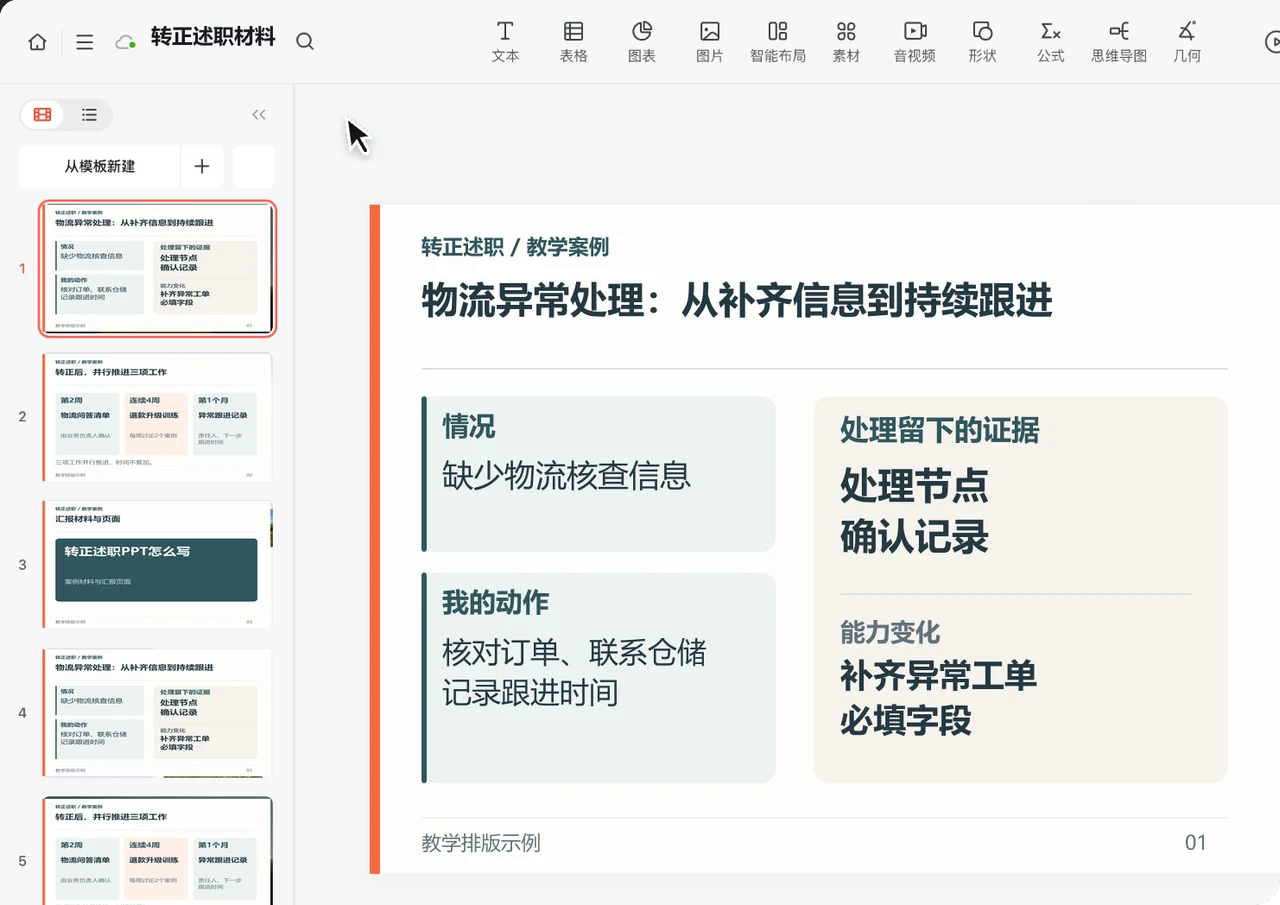Switch to outline list view
This screenshot has width=1280, height=905.
coord(89,115)
